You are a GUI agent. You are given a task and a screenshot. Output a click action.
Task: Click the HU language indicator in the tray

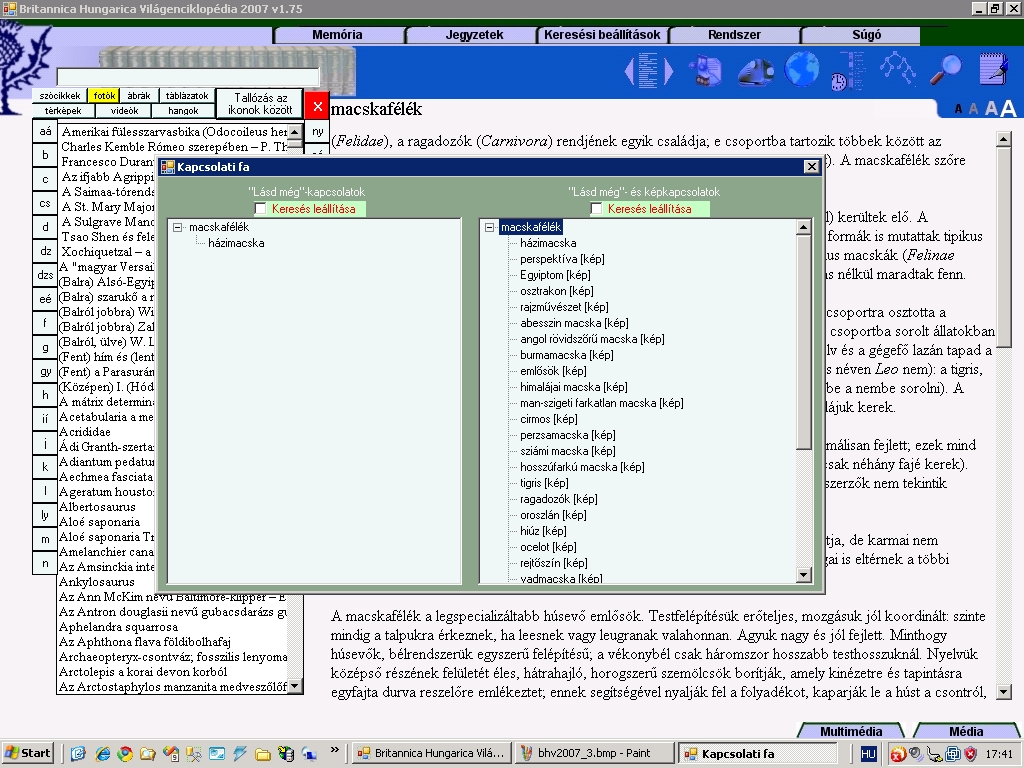868,754
